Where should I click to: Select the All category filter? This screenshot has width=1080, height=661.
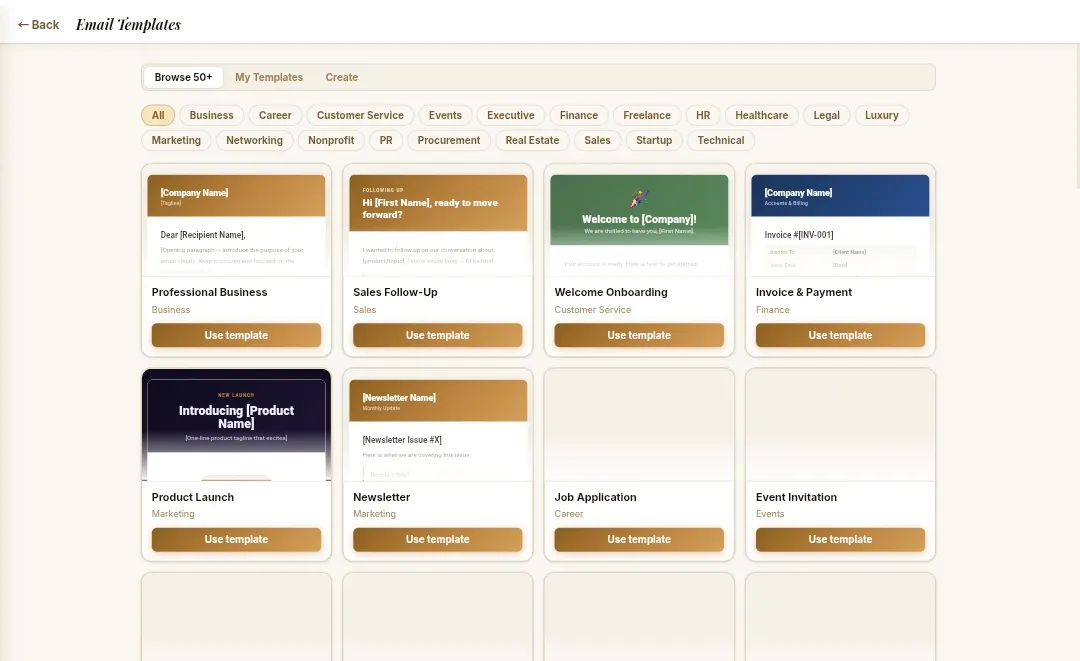point(158,115)
